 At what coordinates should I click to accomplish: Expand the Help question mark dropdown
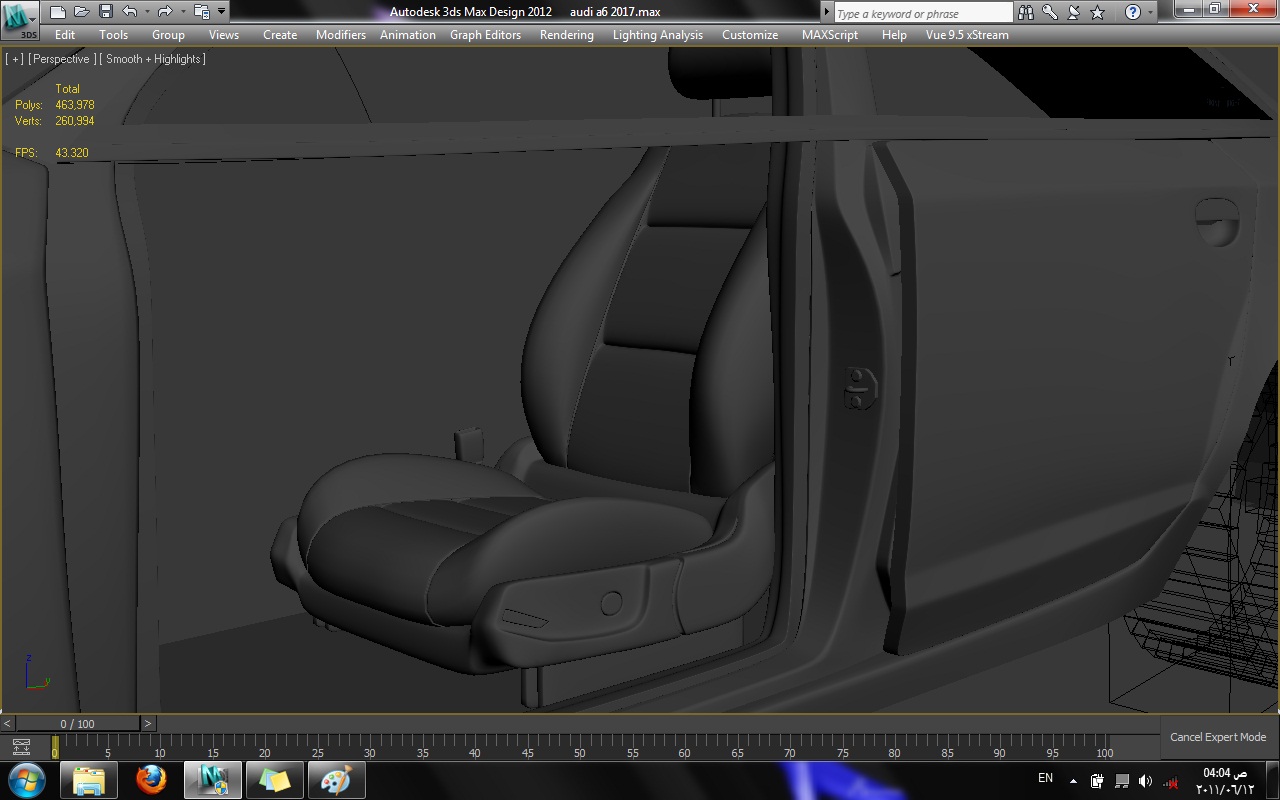tap(1150, 12)
